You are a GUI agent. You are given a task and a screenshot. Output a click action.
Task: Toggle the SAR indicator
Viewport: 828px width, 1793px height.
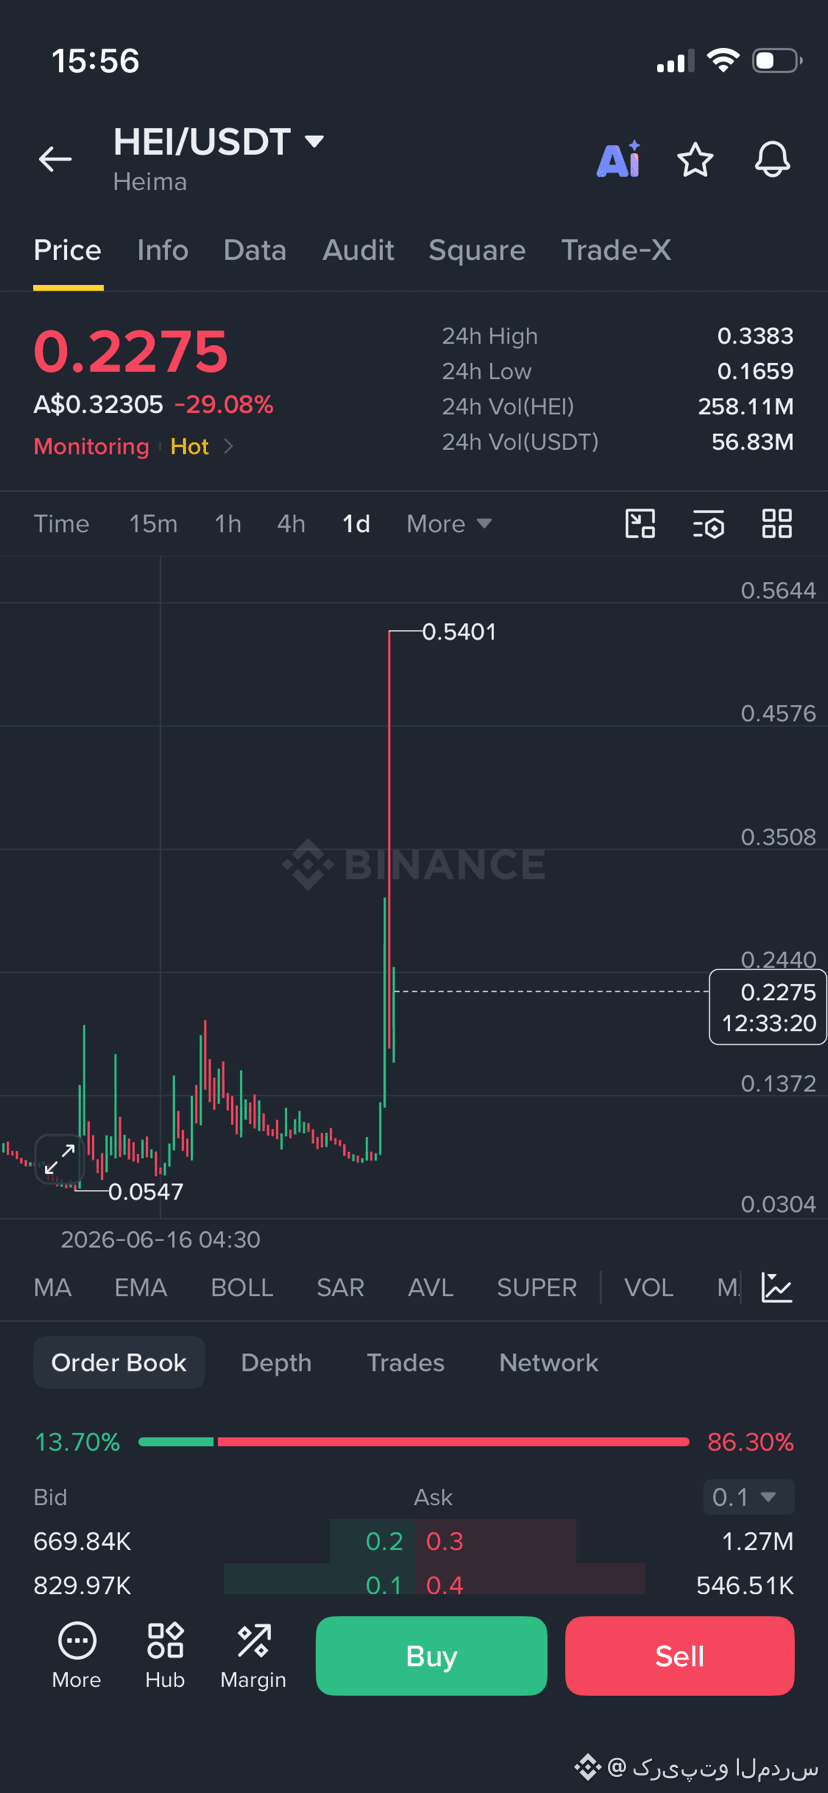(x=340, y=1288)
